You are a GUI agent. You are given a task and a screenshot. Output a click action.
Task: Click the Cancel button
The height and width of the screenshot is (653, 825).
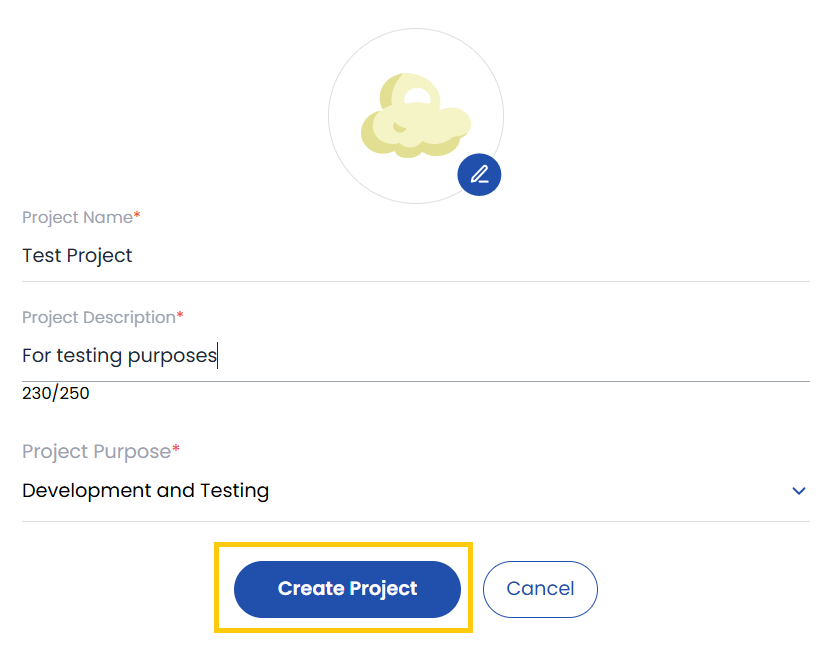(540, 589)
